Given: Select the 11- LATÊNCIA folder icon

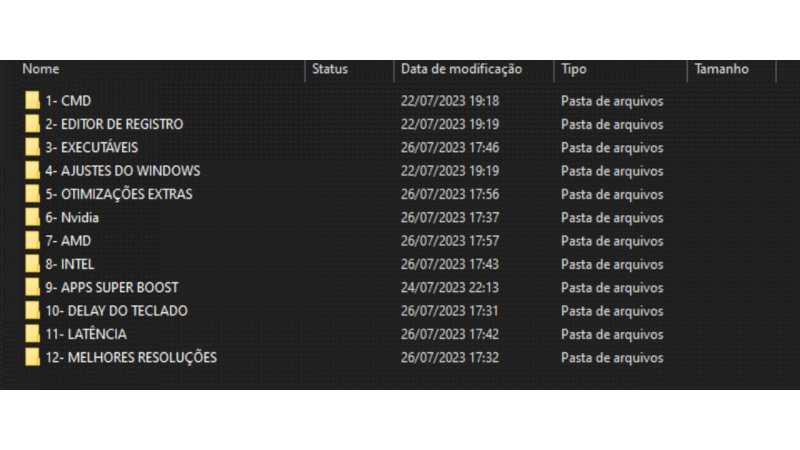Looking at the screenshot, I should point(33,335).
